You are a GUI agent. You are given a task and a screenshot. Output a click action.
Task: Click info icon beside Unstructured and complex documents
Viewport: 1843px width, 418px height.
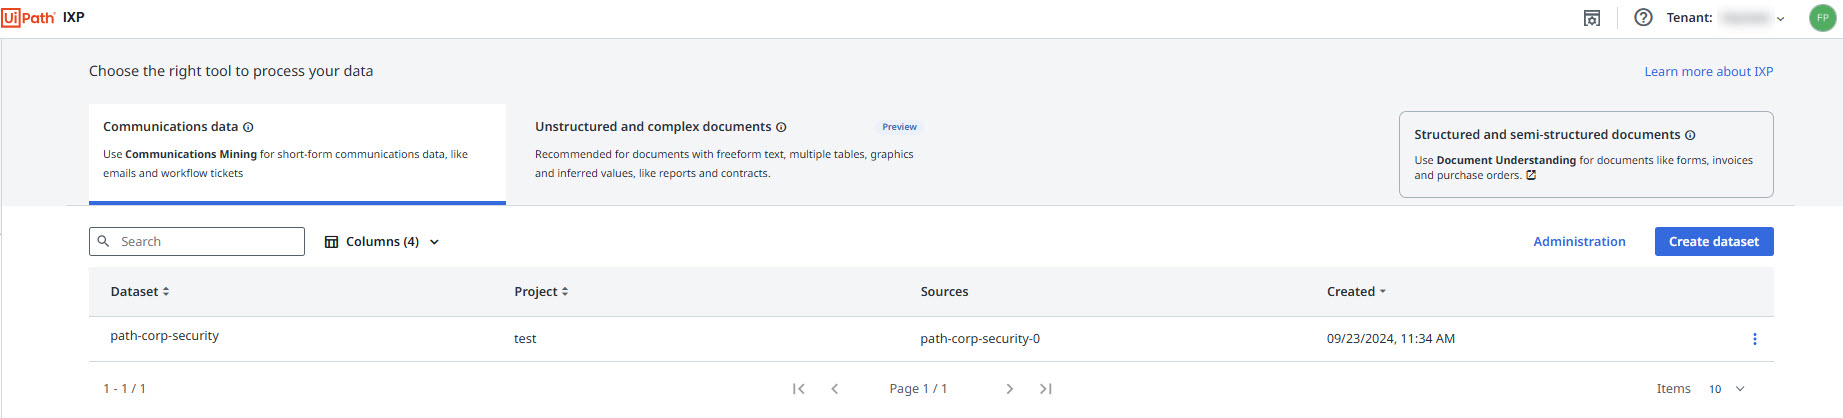tap(781, 127)
